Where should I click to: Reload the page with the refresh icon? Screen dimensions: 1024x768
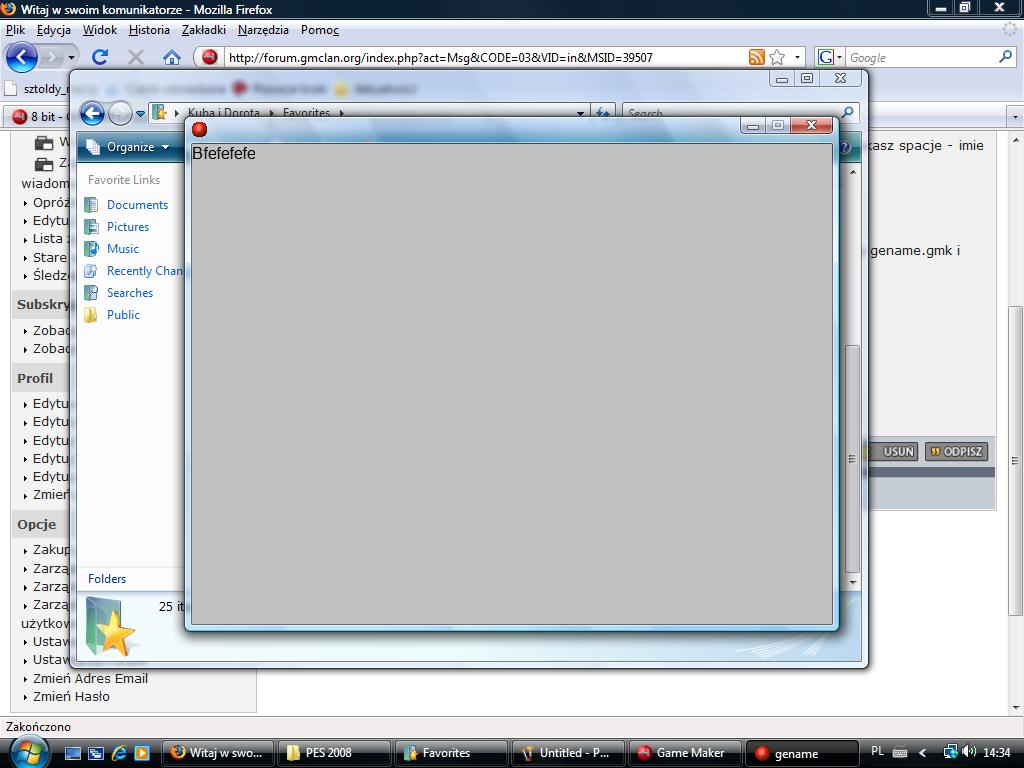100,57
